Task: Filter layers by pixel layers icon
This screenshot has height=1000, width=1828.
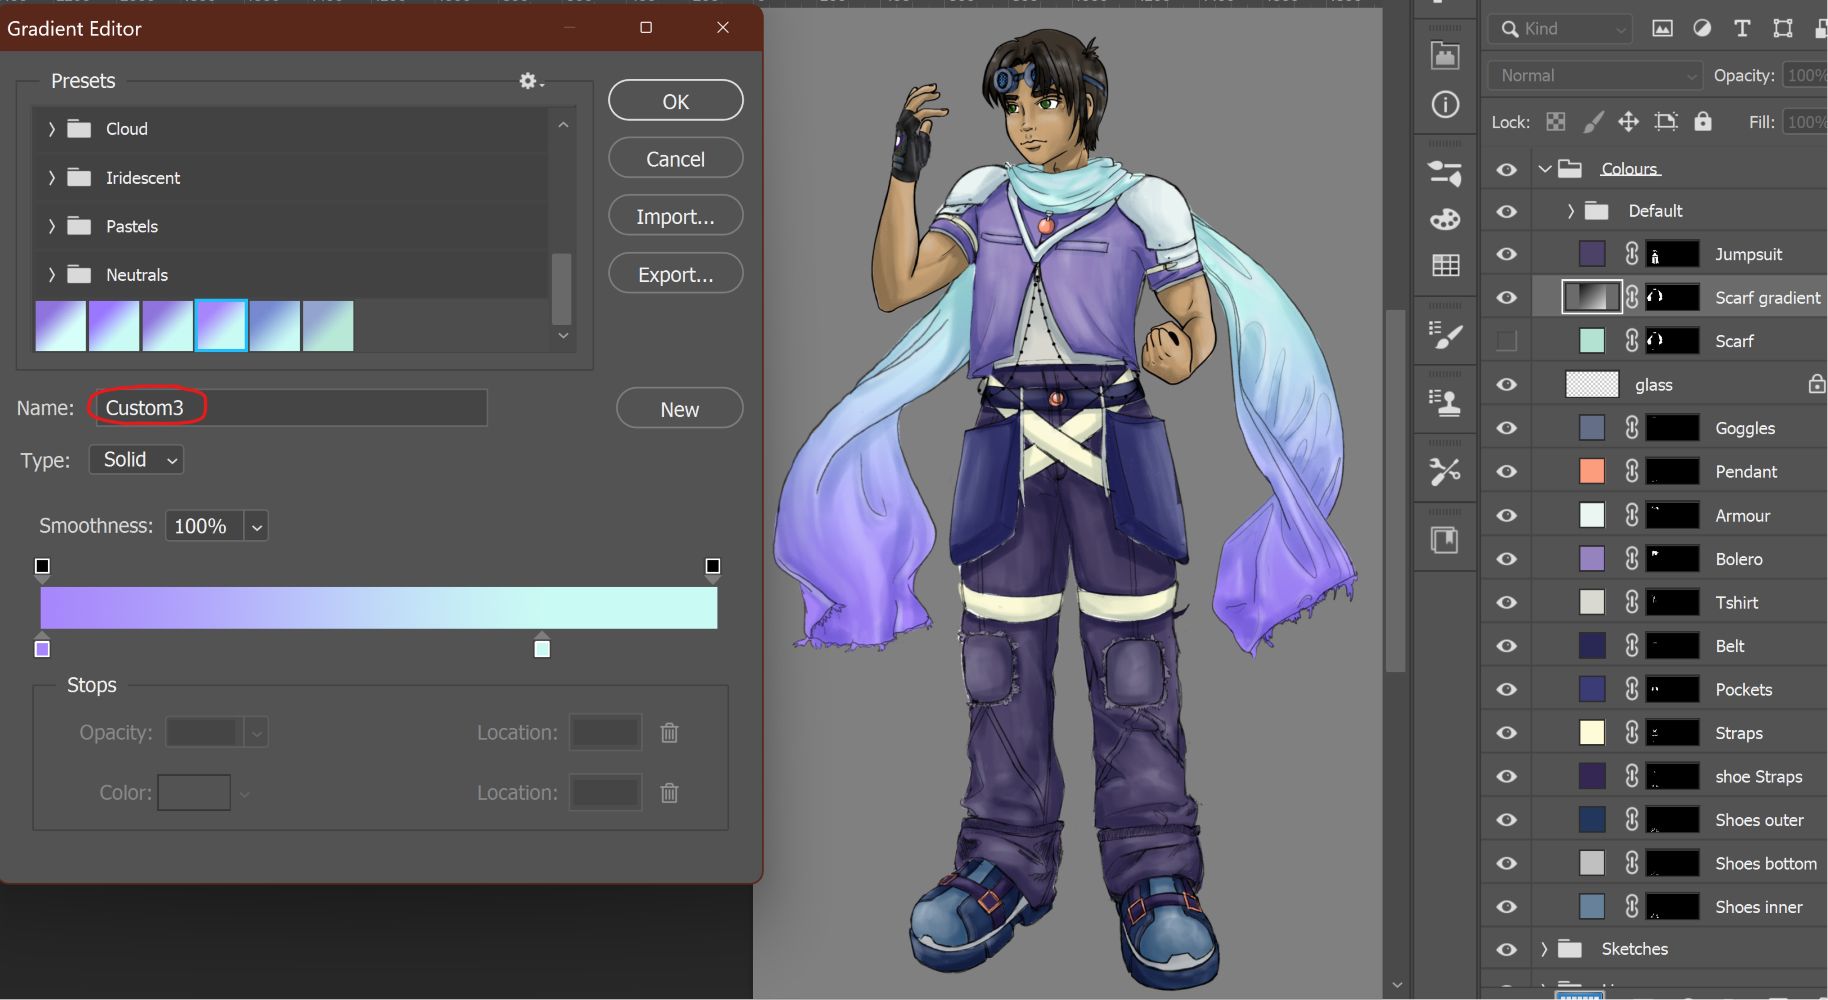Action: click(x=1662, y=29)
